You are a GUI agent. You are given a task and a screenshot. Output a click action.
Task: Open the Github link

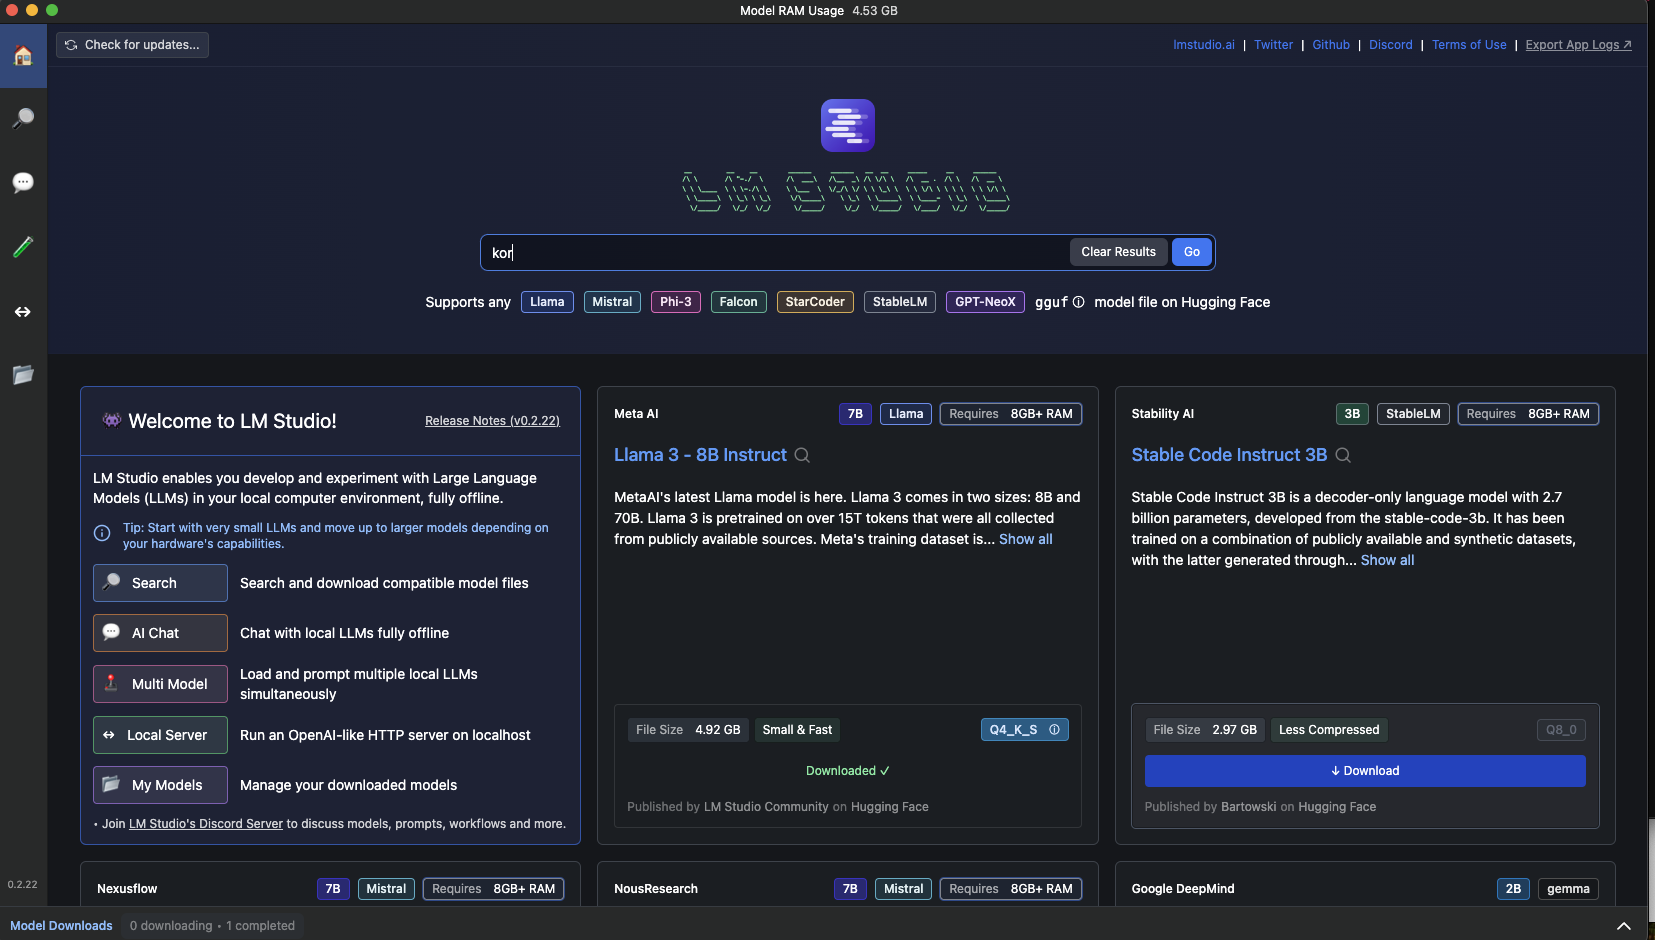[x=1331, y=45]
